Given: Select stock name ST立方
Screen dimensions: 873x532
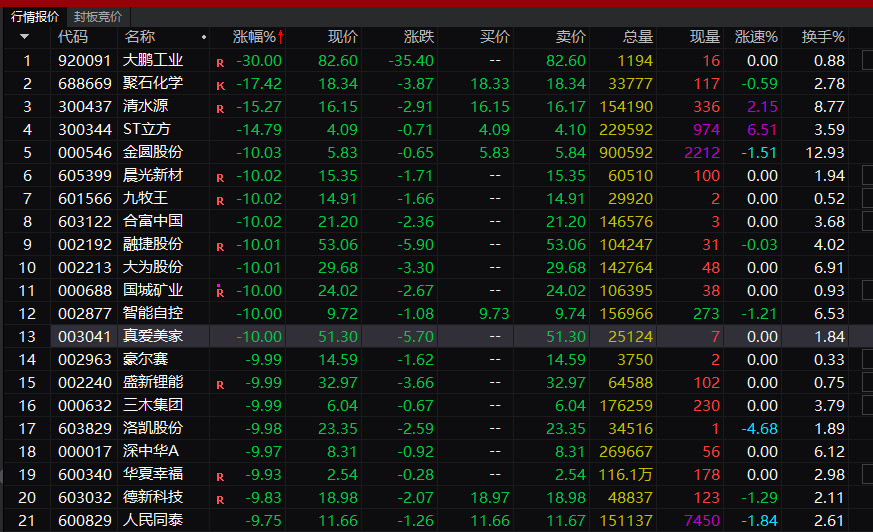Looking at the screenshot, I should tap(146, 129).
